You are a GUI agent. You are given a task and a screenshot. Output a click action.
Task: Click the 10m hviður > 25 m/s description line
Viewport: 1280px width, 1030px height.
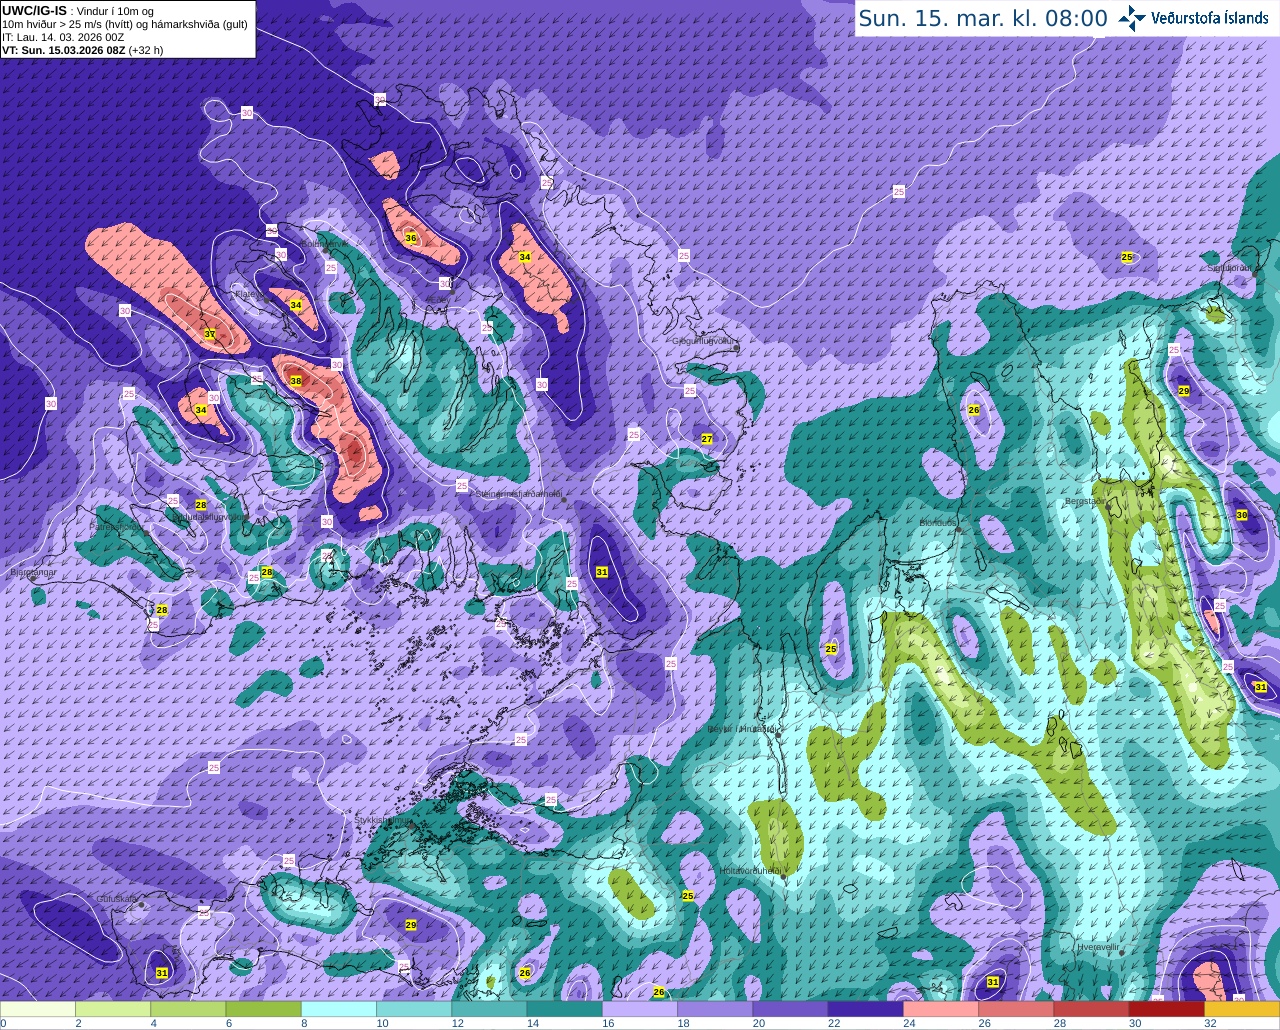(125, 24)
